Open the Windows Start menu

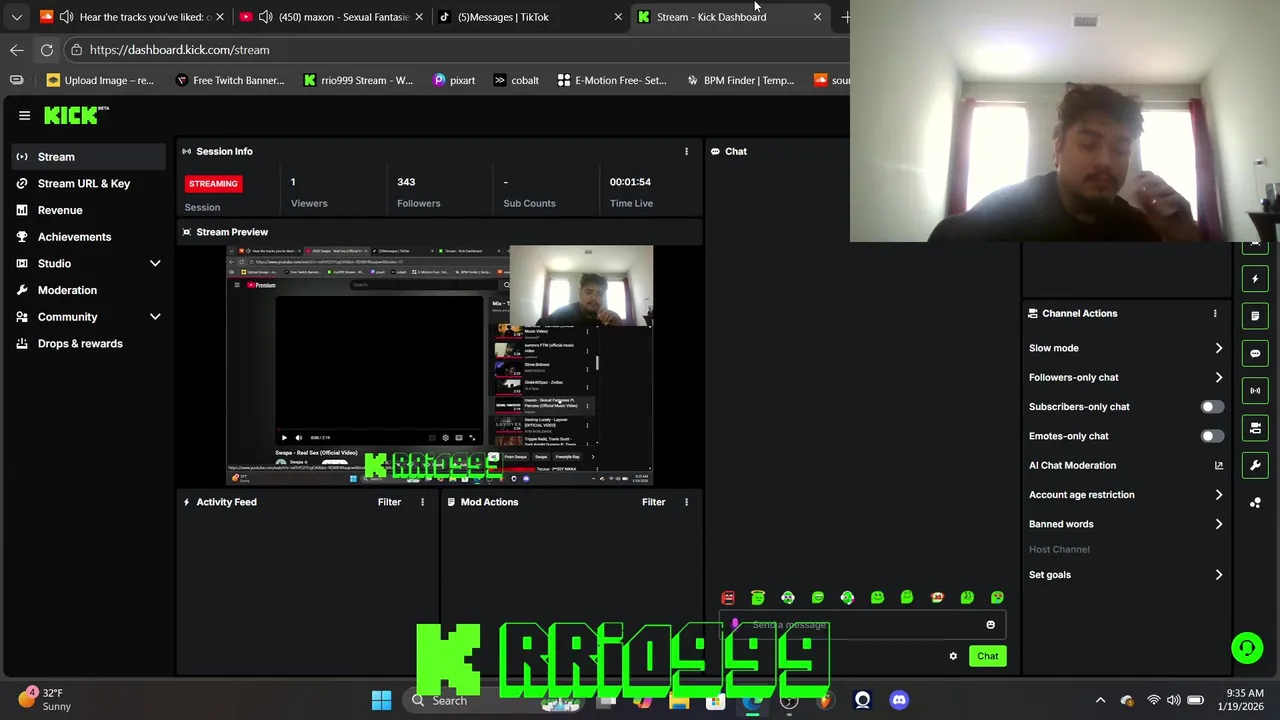381,700
